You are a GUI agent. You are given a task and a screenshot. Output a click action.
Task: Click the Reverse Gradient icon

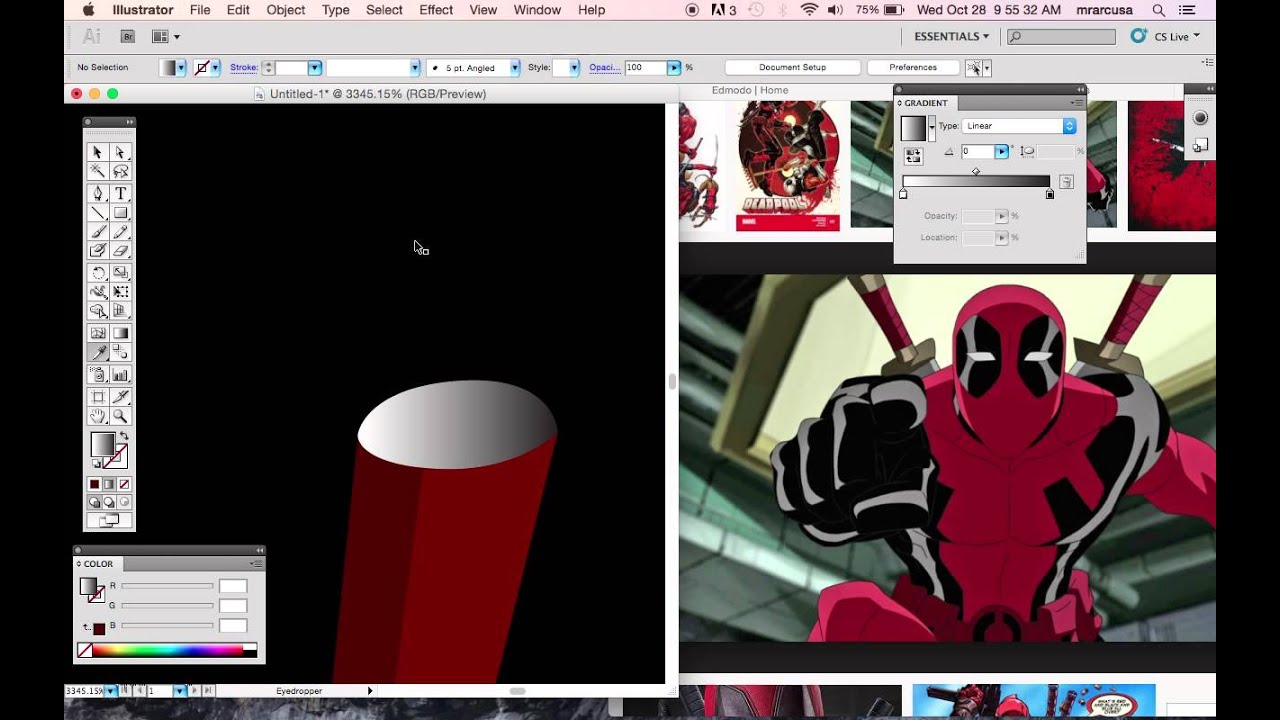point(913,156)
